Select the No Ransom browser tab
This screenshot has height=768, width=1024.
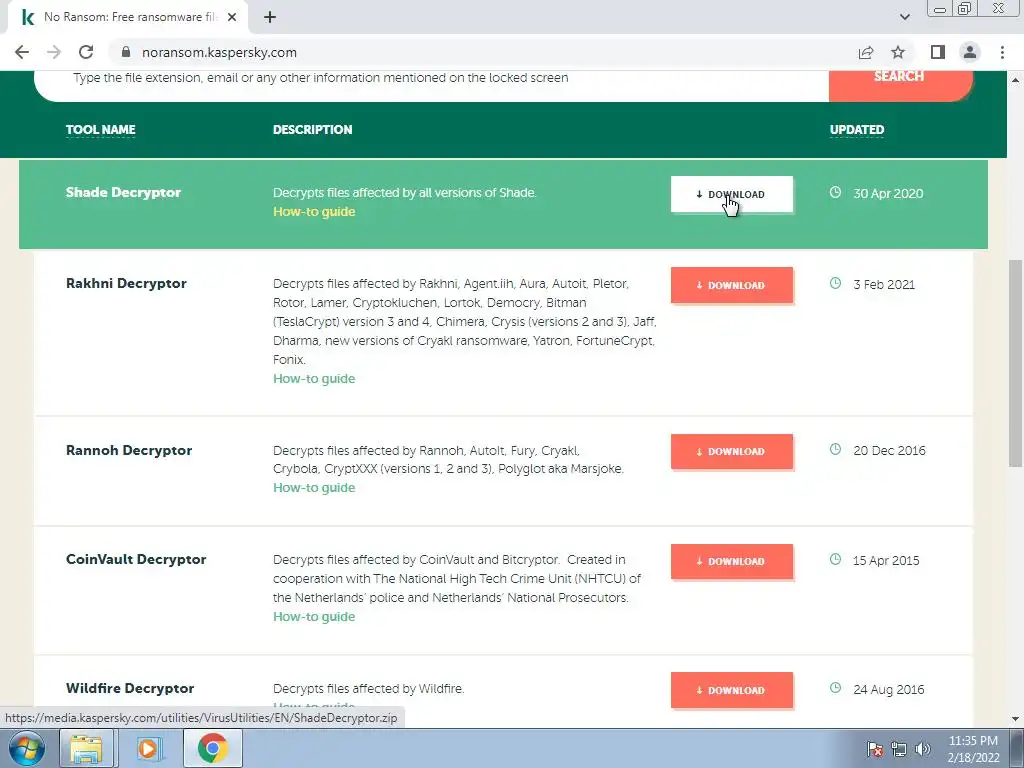127,17
